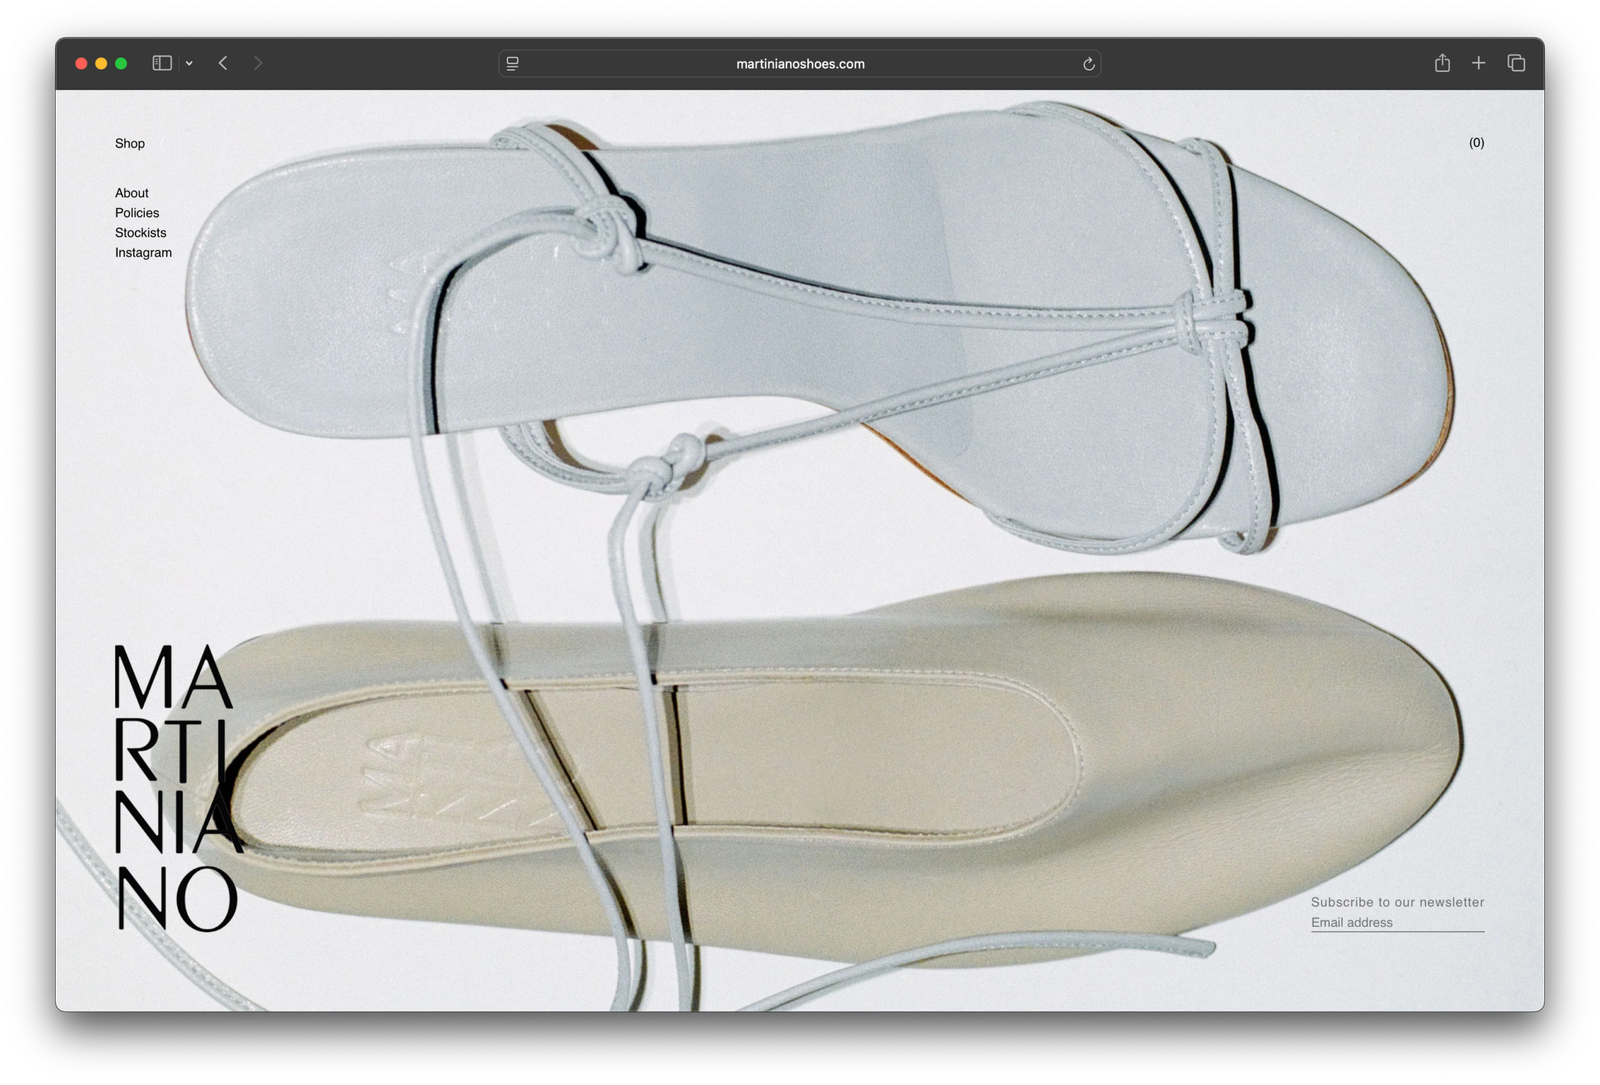Open the sidebar options dropdown chevron

[189, 63]
